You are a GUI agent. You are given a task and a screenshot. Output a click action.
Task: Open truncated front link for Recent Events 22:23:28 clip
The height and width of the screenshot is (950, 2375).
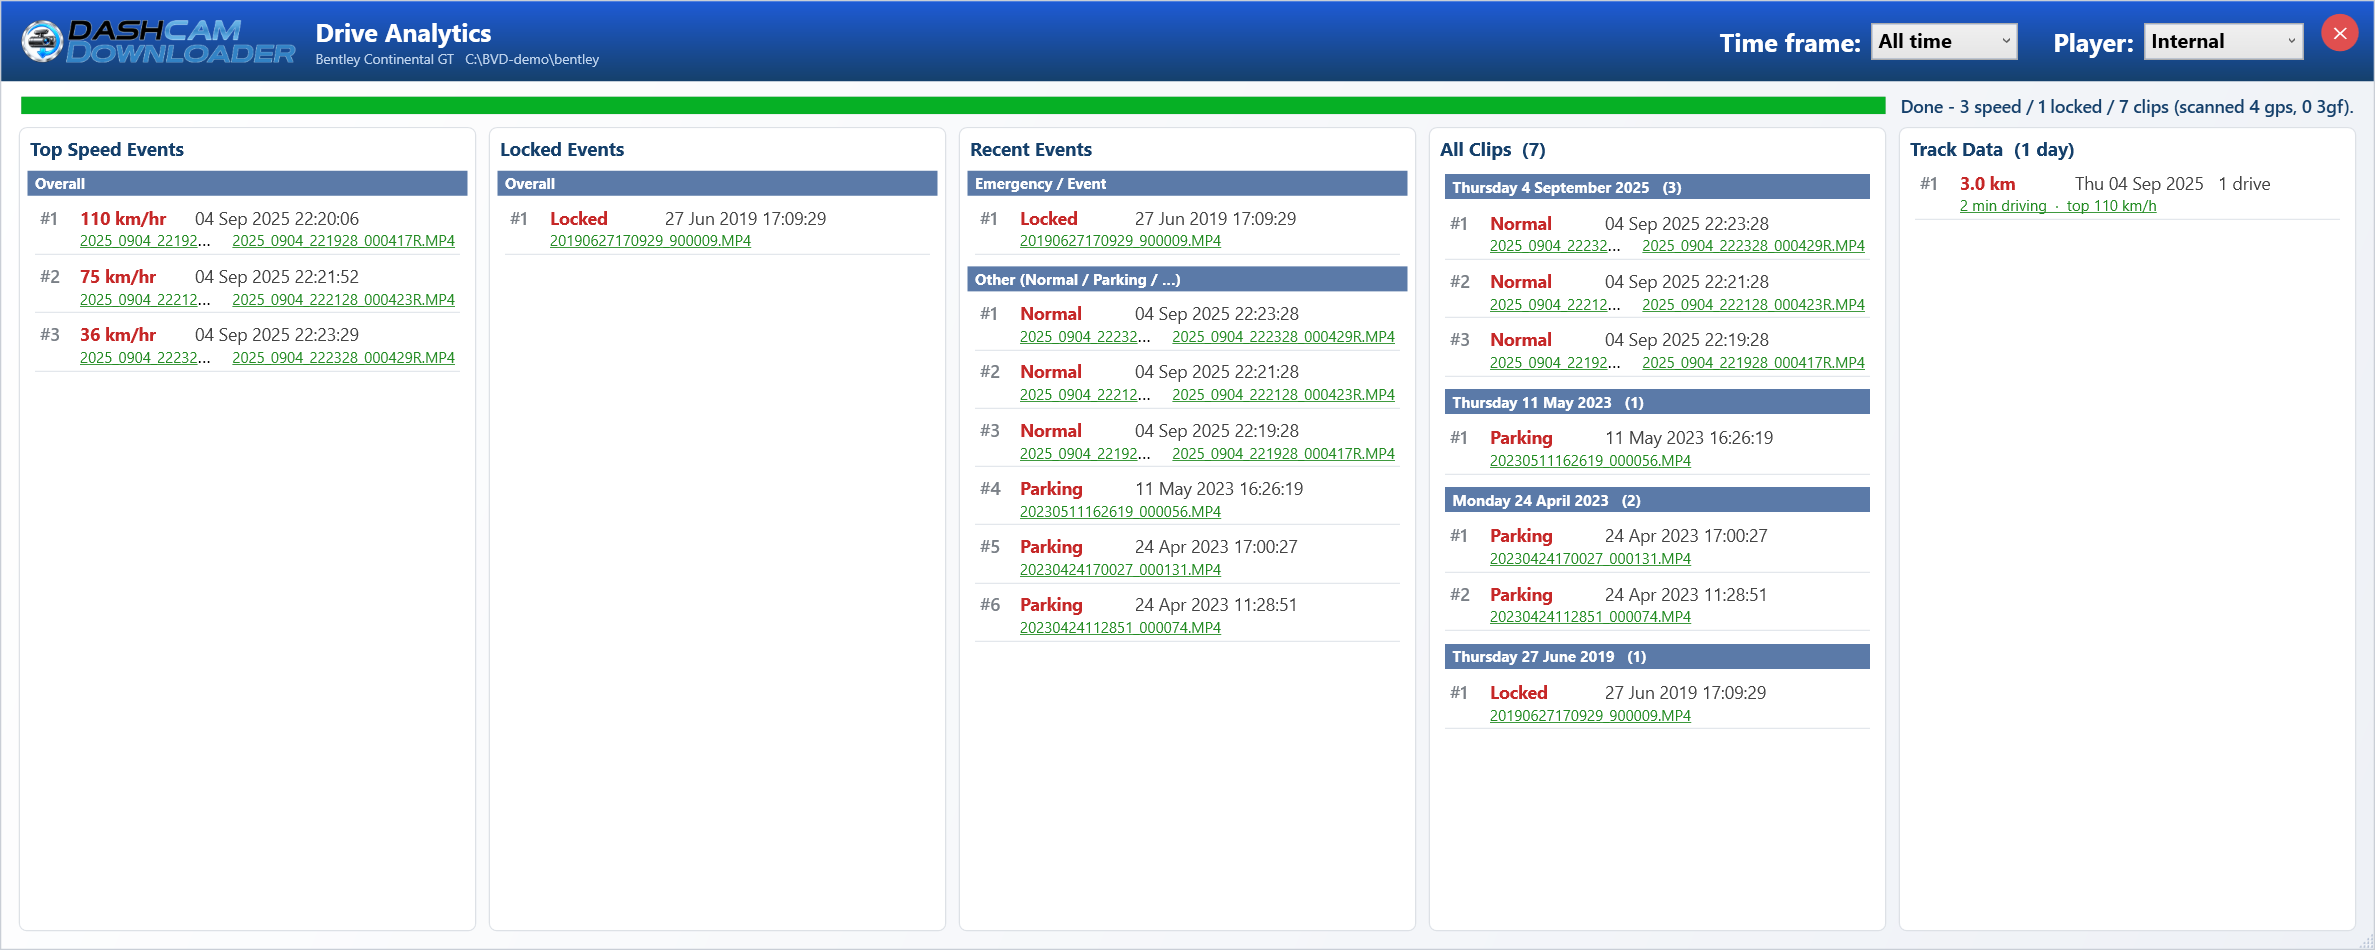pyautogui.click(x=1085, y=337)
